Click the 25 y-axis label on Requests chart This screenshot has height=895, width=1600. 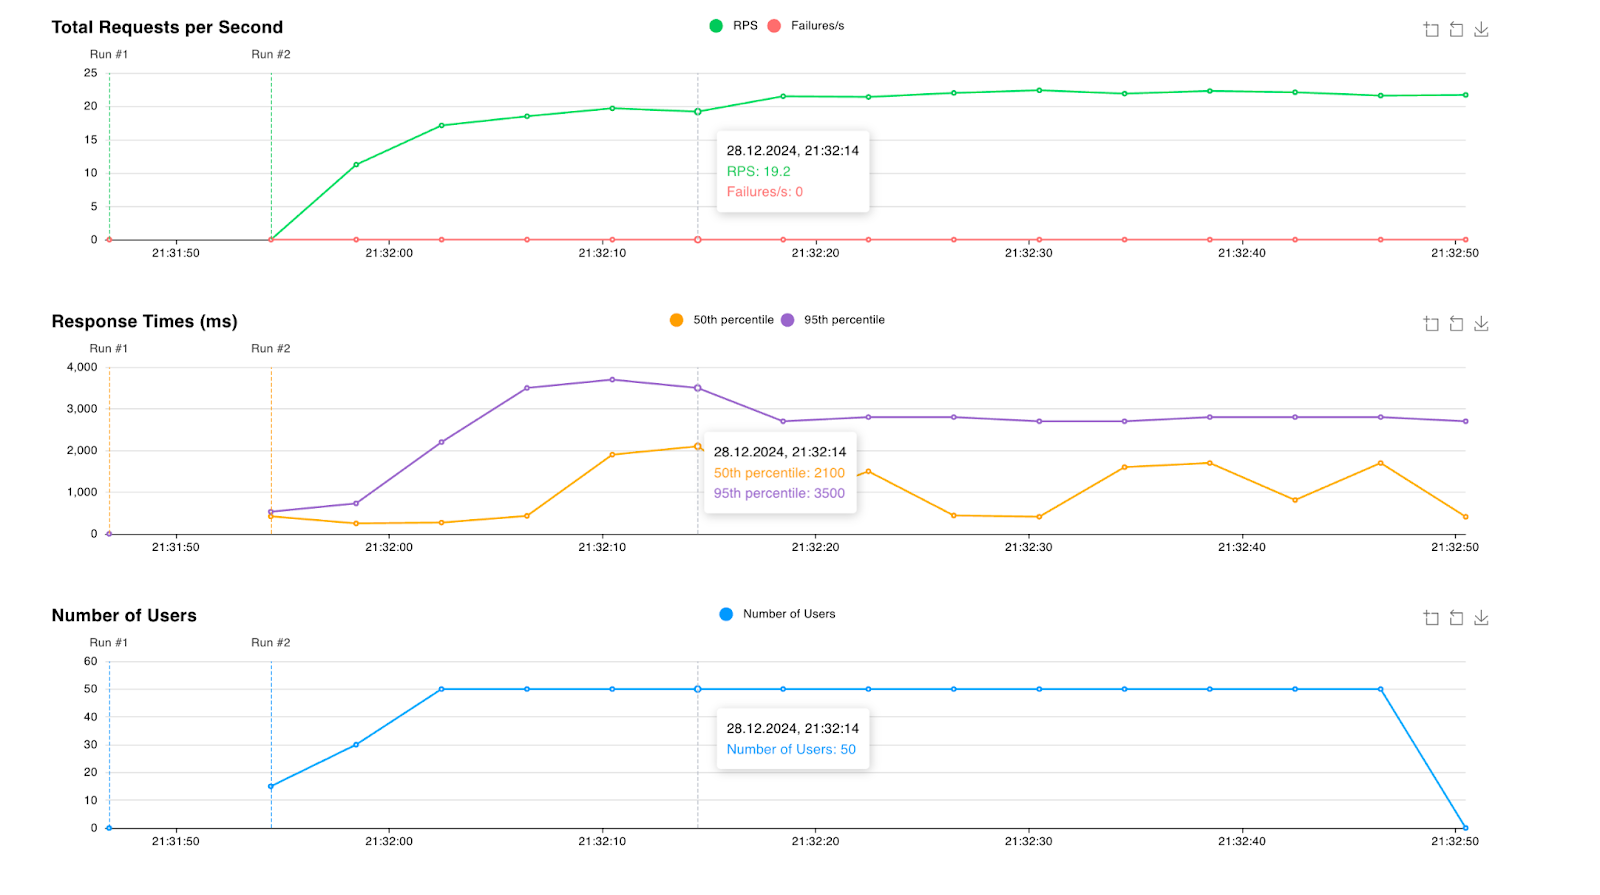point(91,73)
